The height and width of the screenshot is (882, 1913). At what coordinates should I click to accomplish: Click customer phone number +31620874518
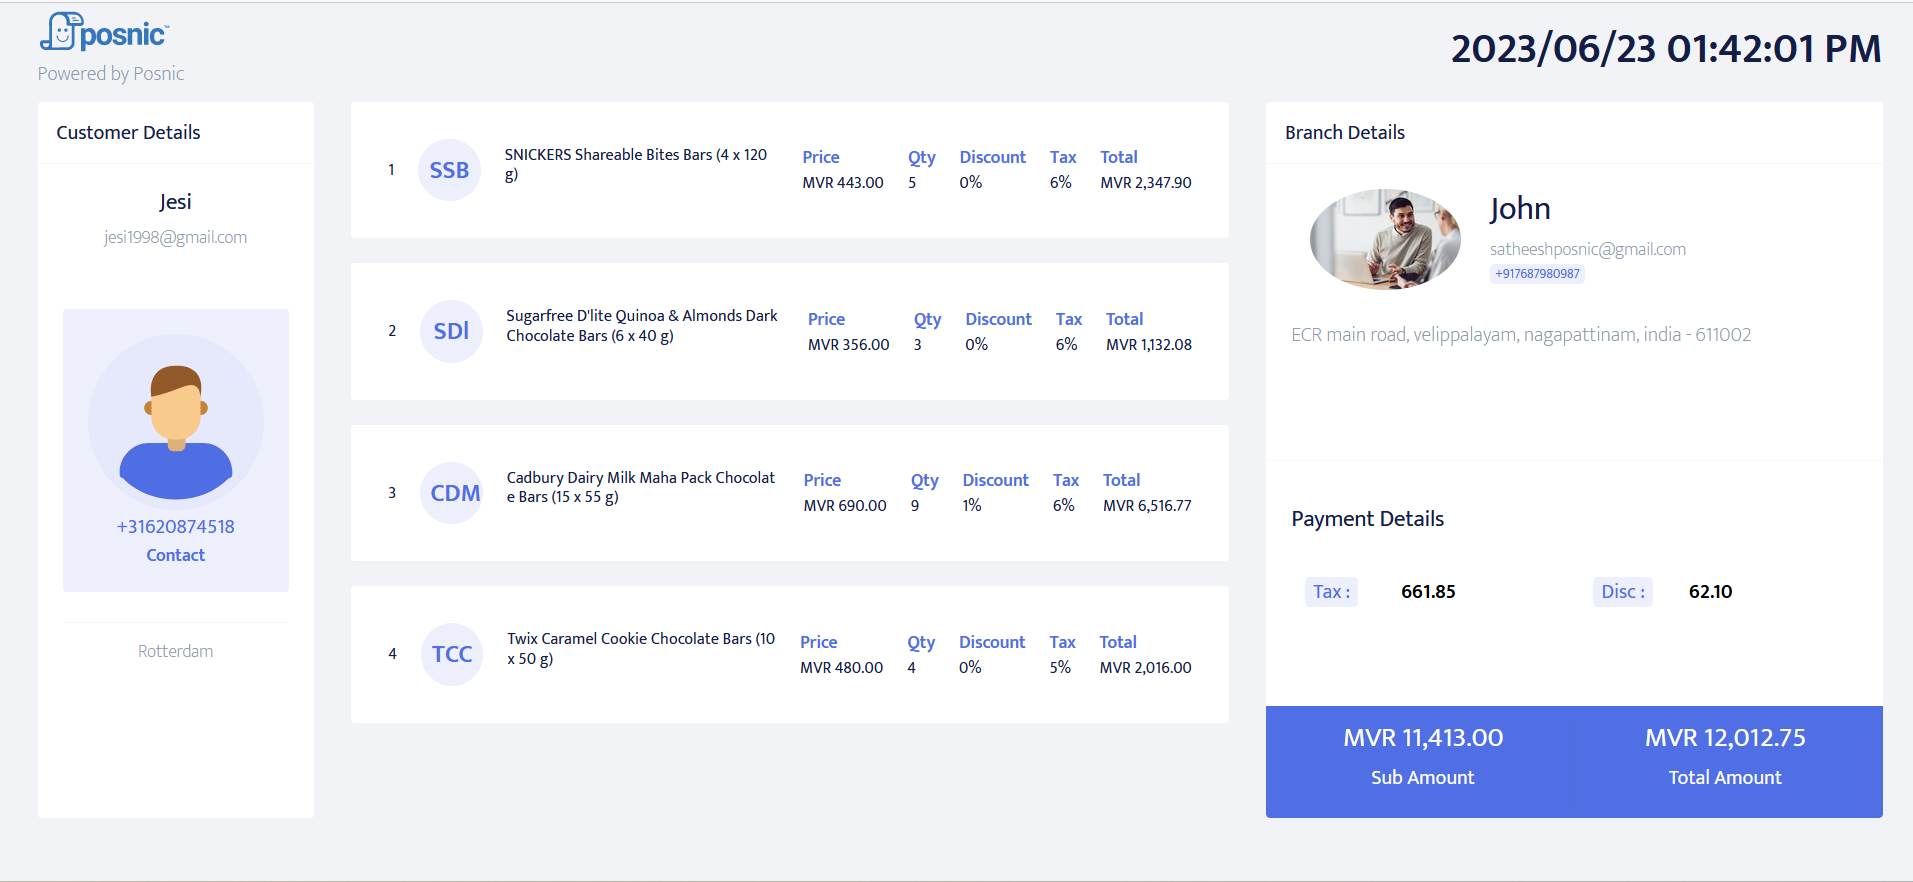pos(175,527)
